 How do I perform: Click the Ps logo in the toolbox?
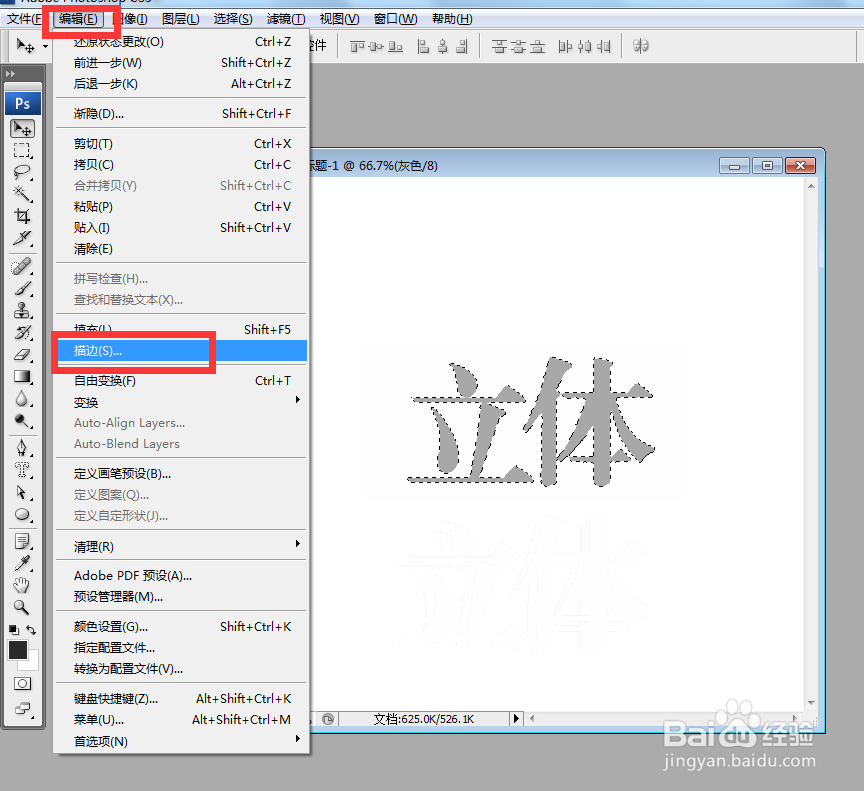23,104
